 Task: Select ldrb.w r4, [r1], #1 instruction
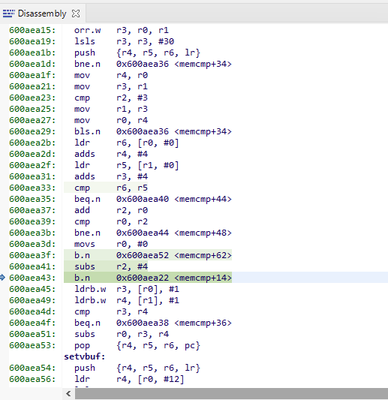(x=127, y=300)
